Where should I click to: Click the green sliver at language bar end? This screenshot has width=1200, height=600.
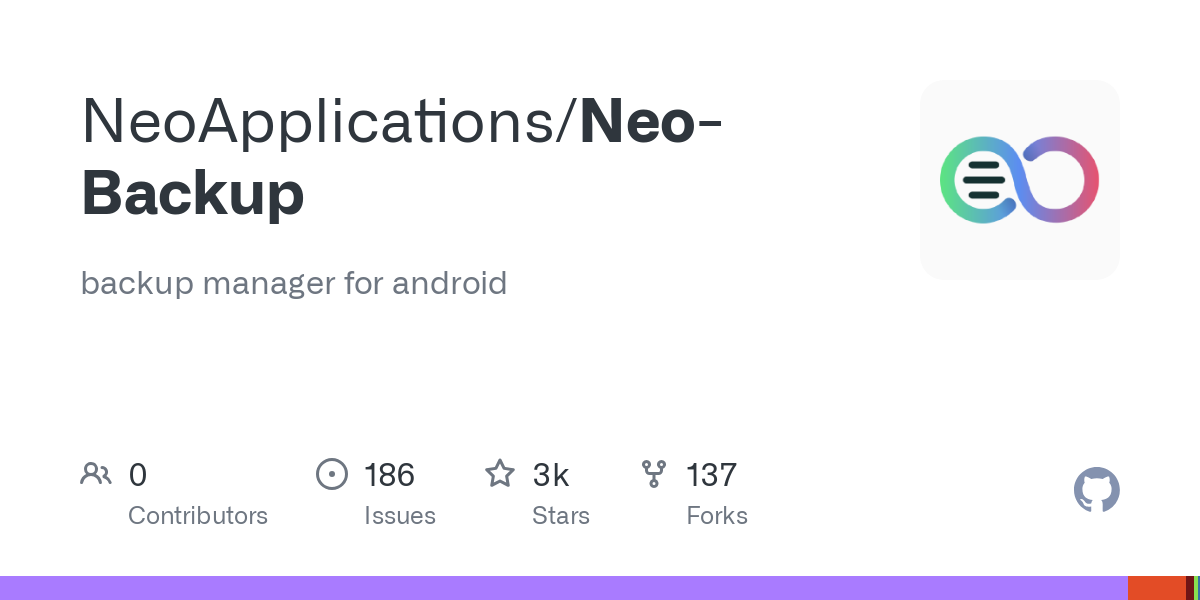pyautogui.click(x=1197, y=588)
